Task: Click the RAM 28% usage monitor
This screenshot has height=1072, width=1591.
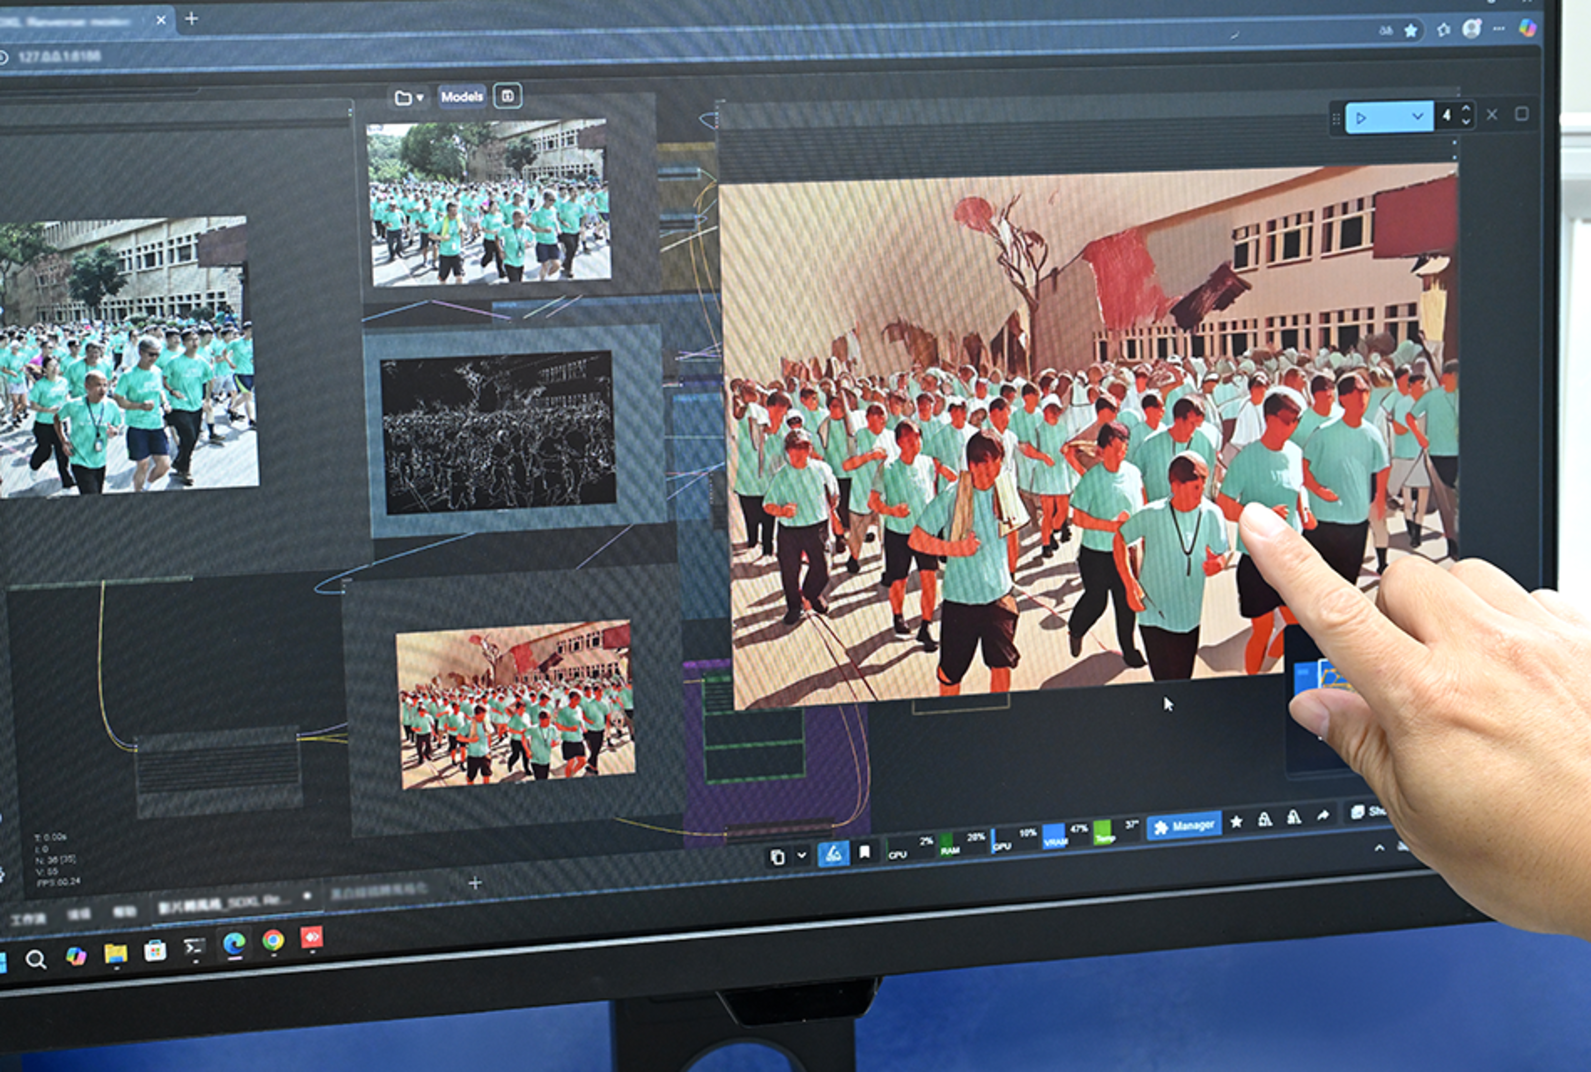Action: (963, 844)
